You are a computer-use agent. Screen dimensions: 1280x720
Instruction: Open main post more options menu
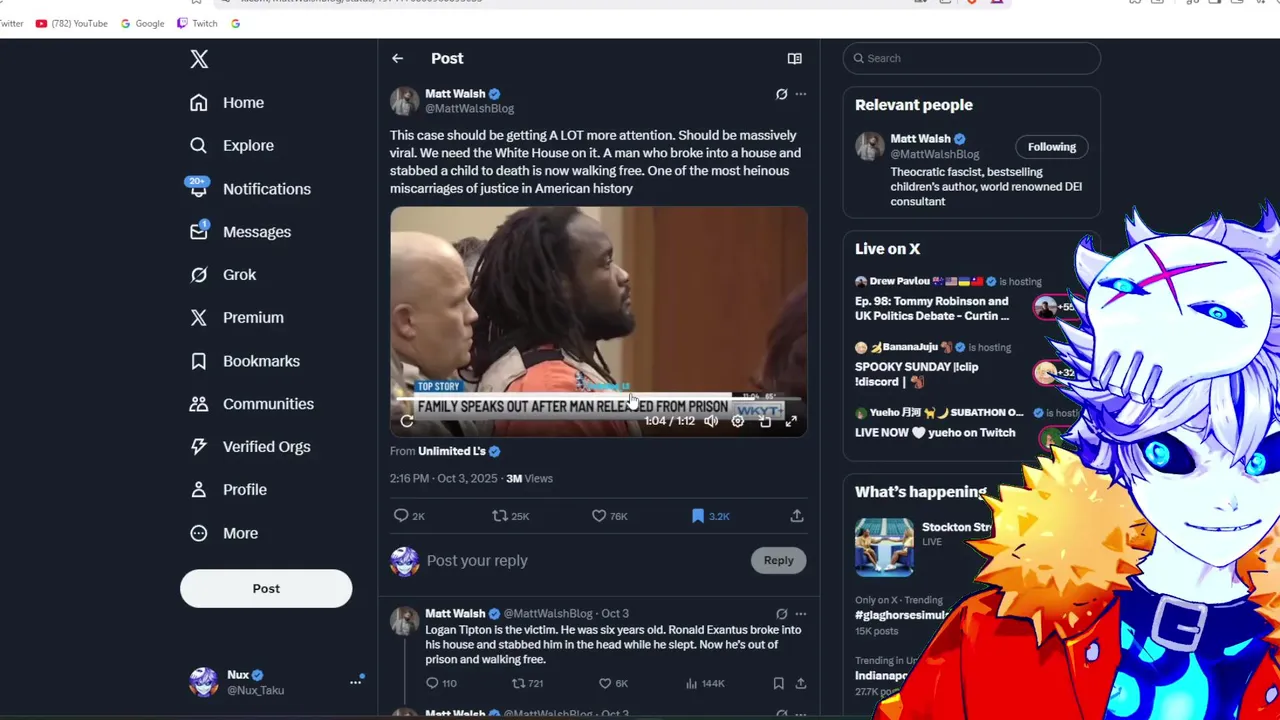801,94
